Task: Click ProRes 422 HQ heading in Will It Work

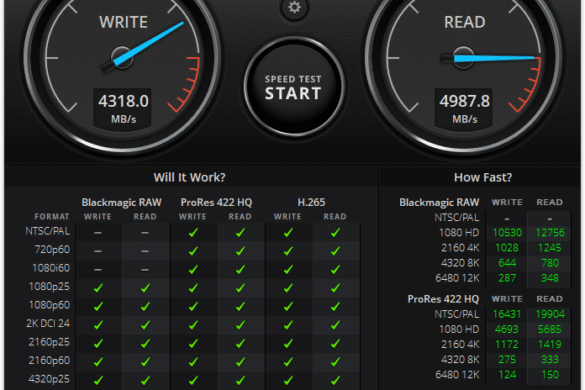Action: pyautogui.click(x=216, y=202)
